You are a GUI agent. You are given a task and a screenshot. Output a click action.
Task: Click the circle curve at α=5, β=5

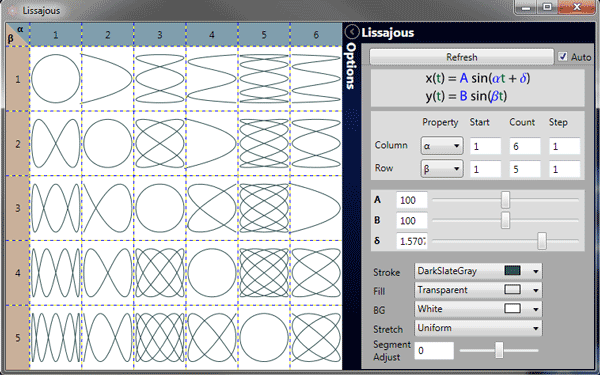(x=264, y=338)
